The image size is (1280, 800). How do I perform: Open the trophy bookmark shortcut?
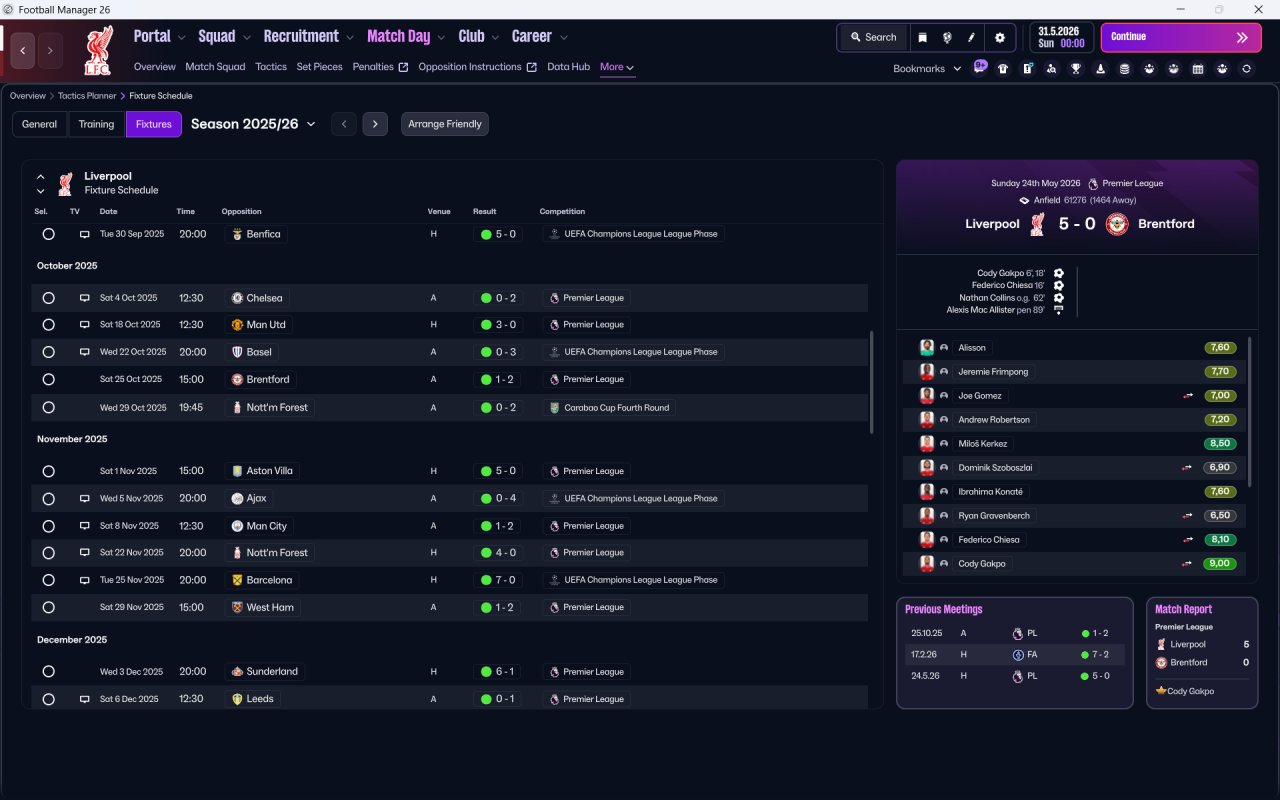click(x=1076, y=69)
